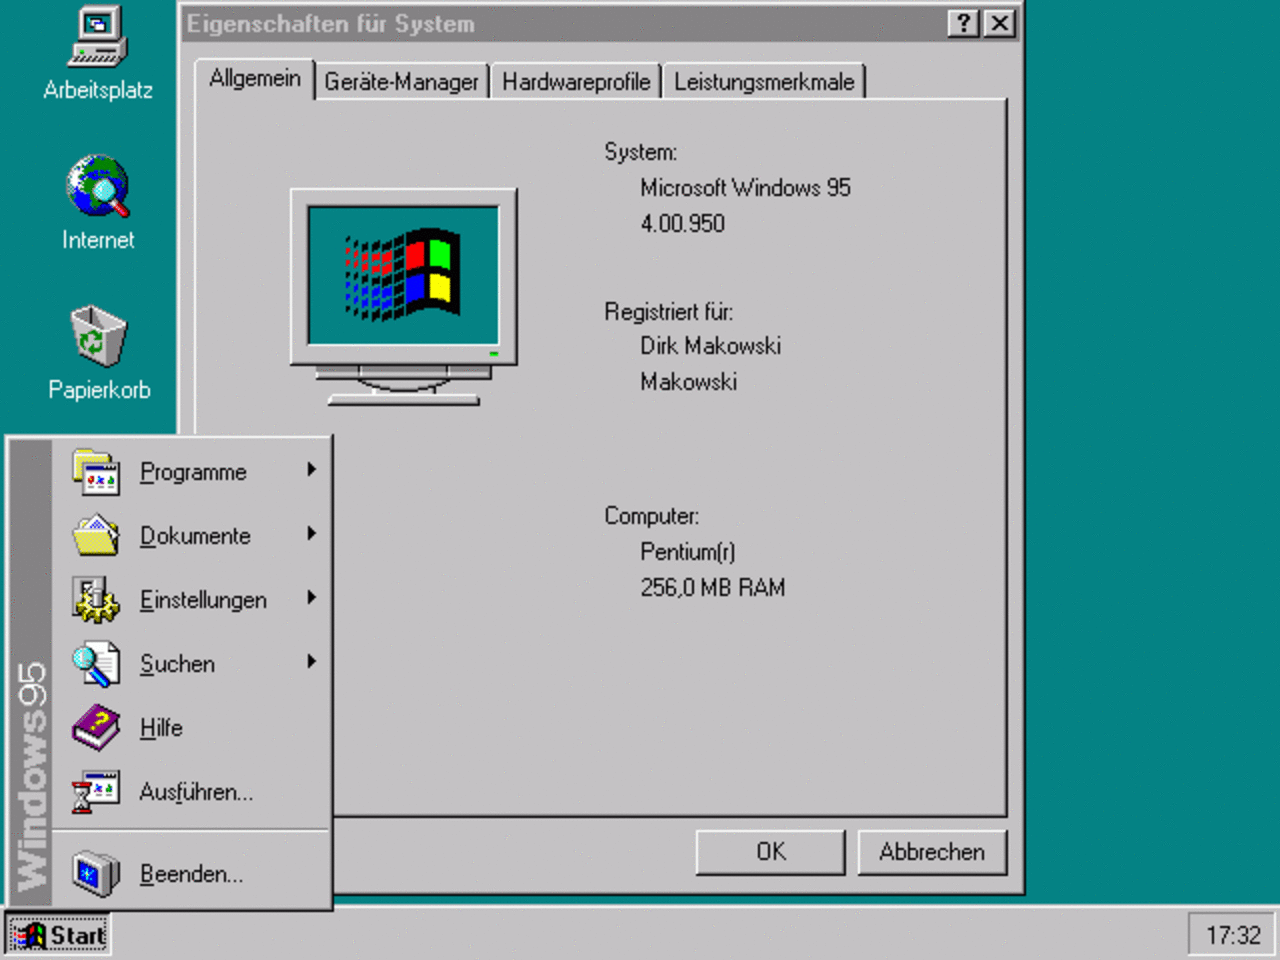Click the name Dirk Makowski
Viewport: 1280px width, 960px height.
(x=711, y=346)
